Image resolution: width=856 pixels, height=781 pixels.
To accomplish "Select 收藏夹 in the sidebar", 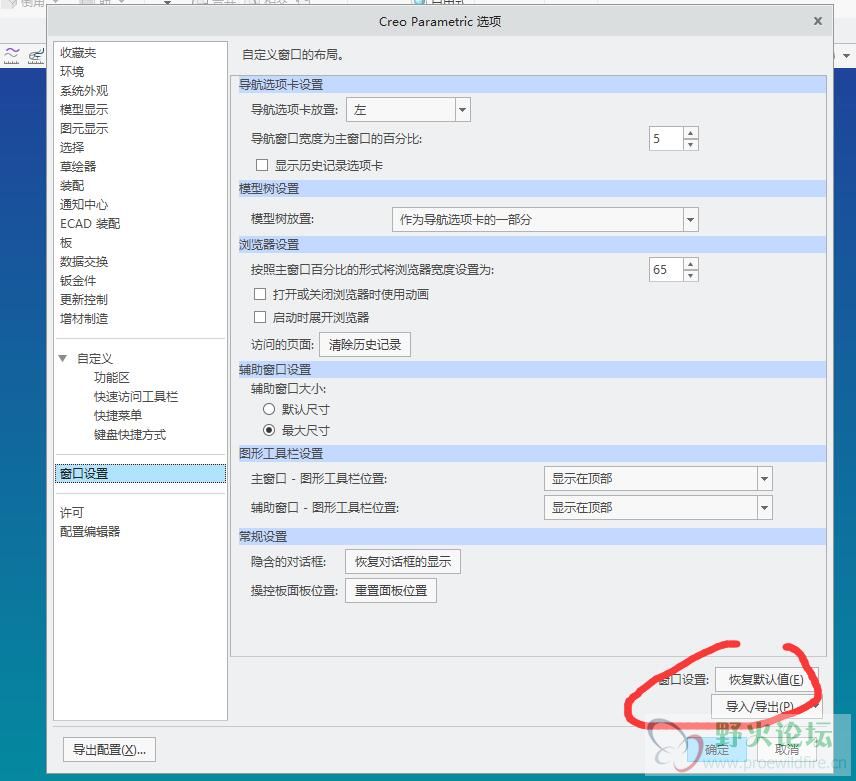I will tap(78, 53).
